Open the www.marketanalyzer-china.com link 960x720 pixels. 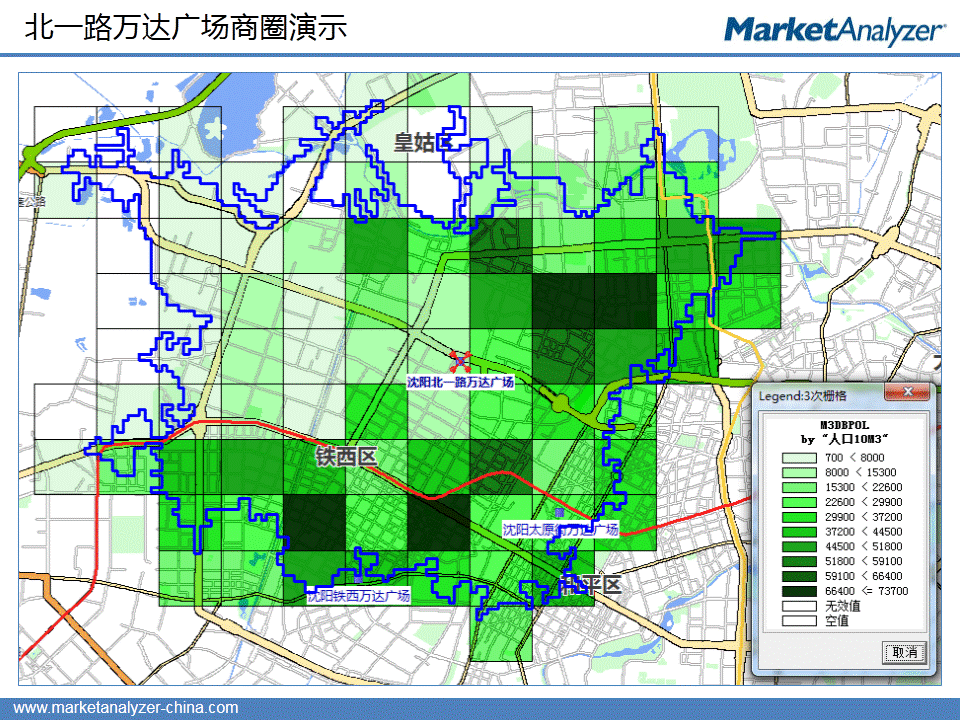[x=125, y=708]
